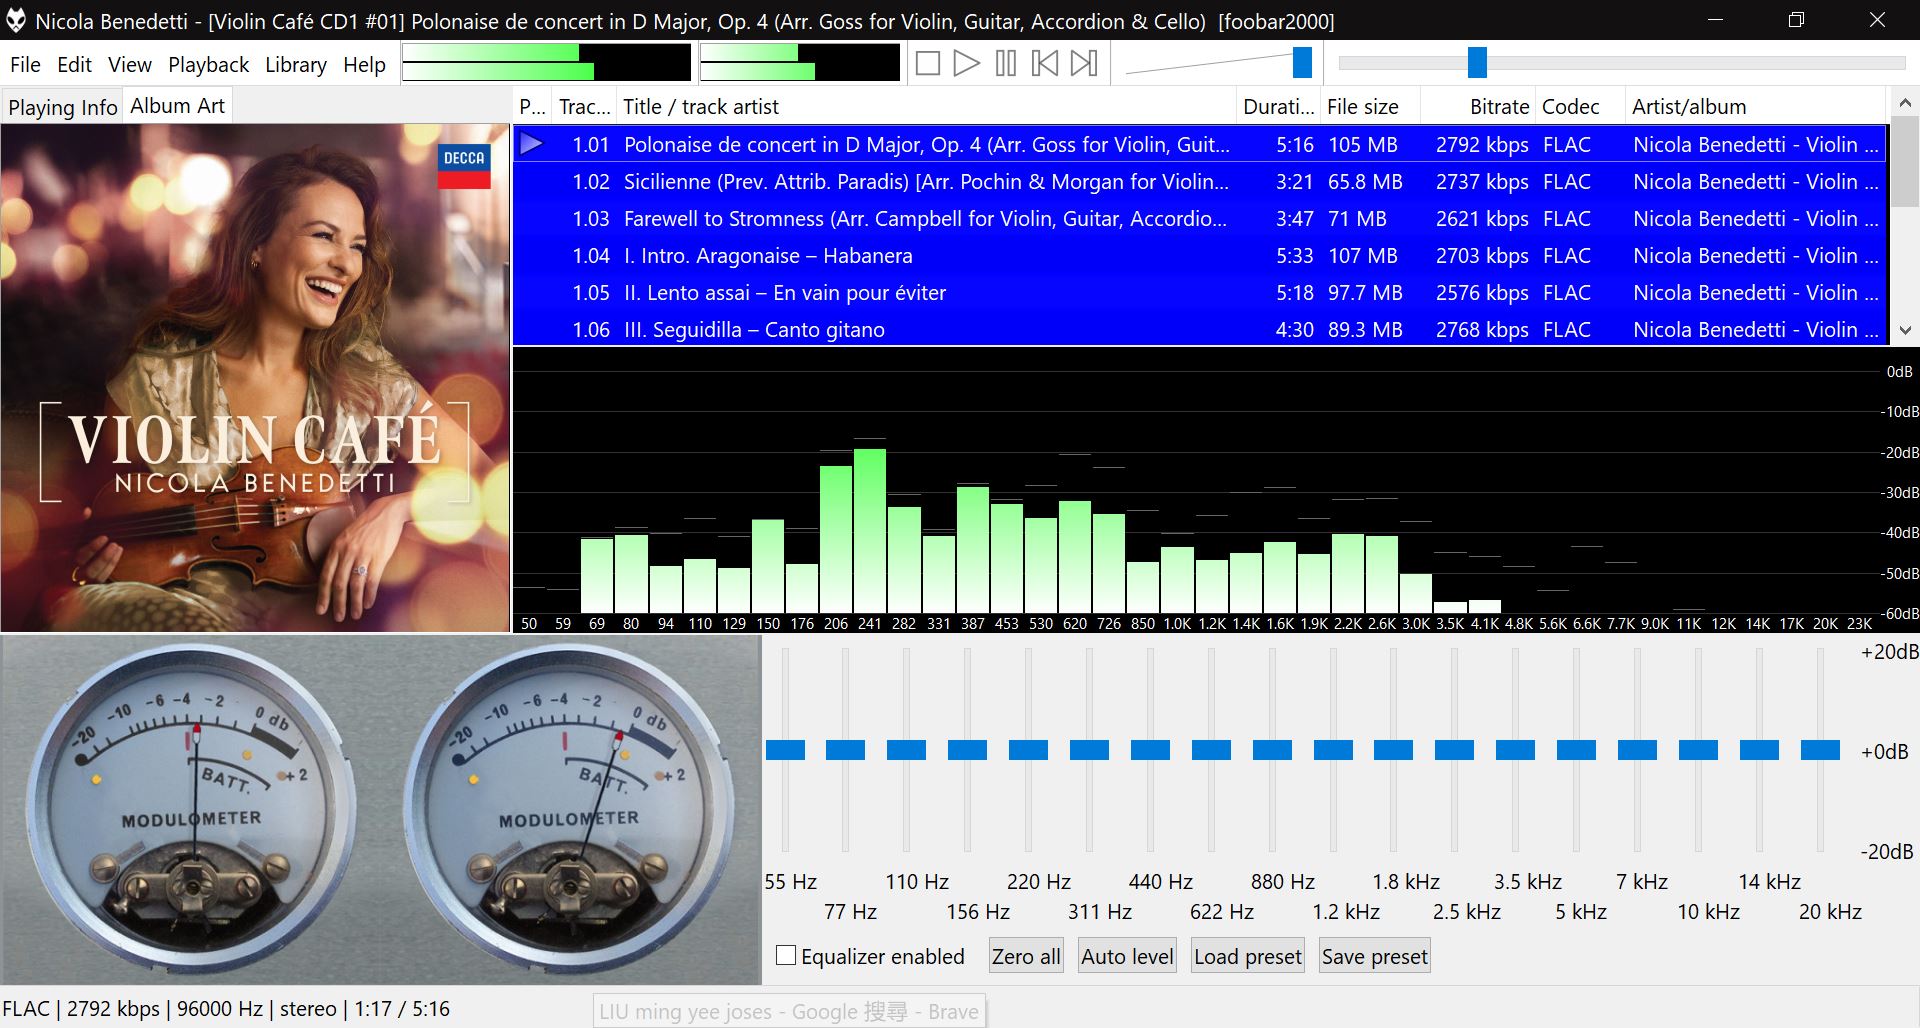Open the View menu
1920x1028 pixels.
tap(130, 65)
